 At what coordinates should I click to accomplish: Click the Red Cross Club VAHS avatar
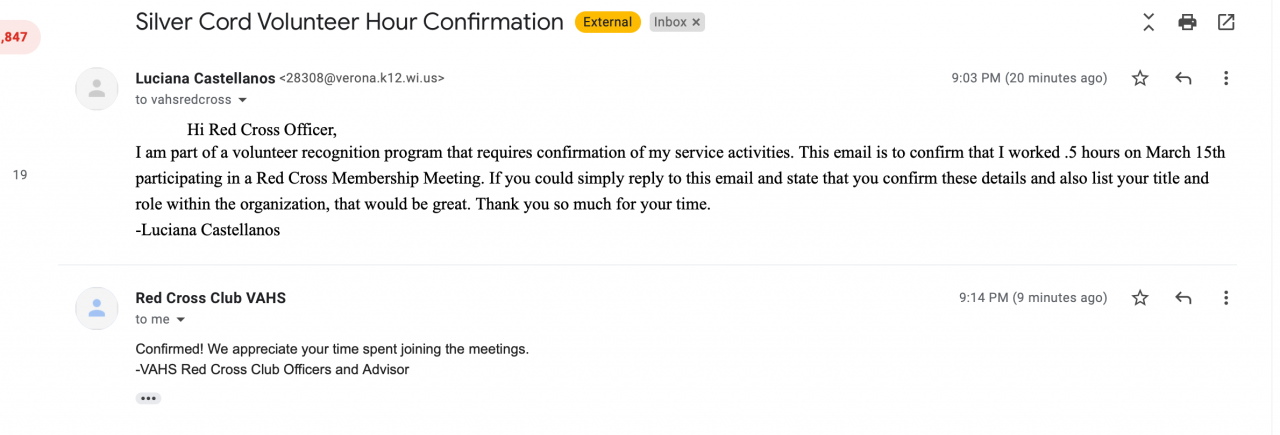click(97, 308)
